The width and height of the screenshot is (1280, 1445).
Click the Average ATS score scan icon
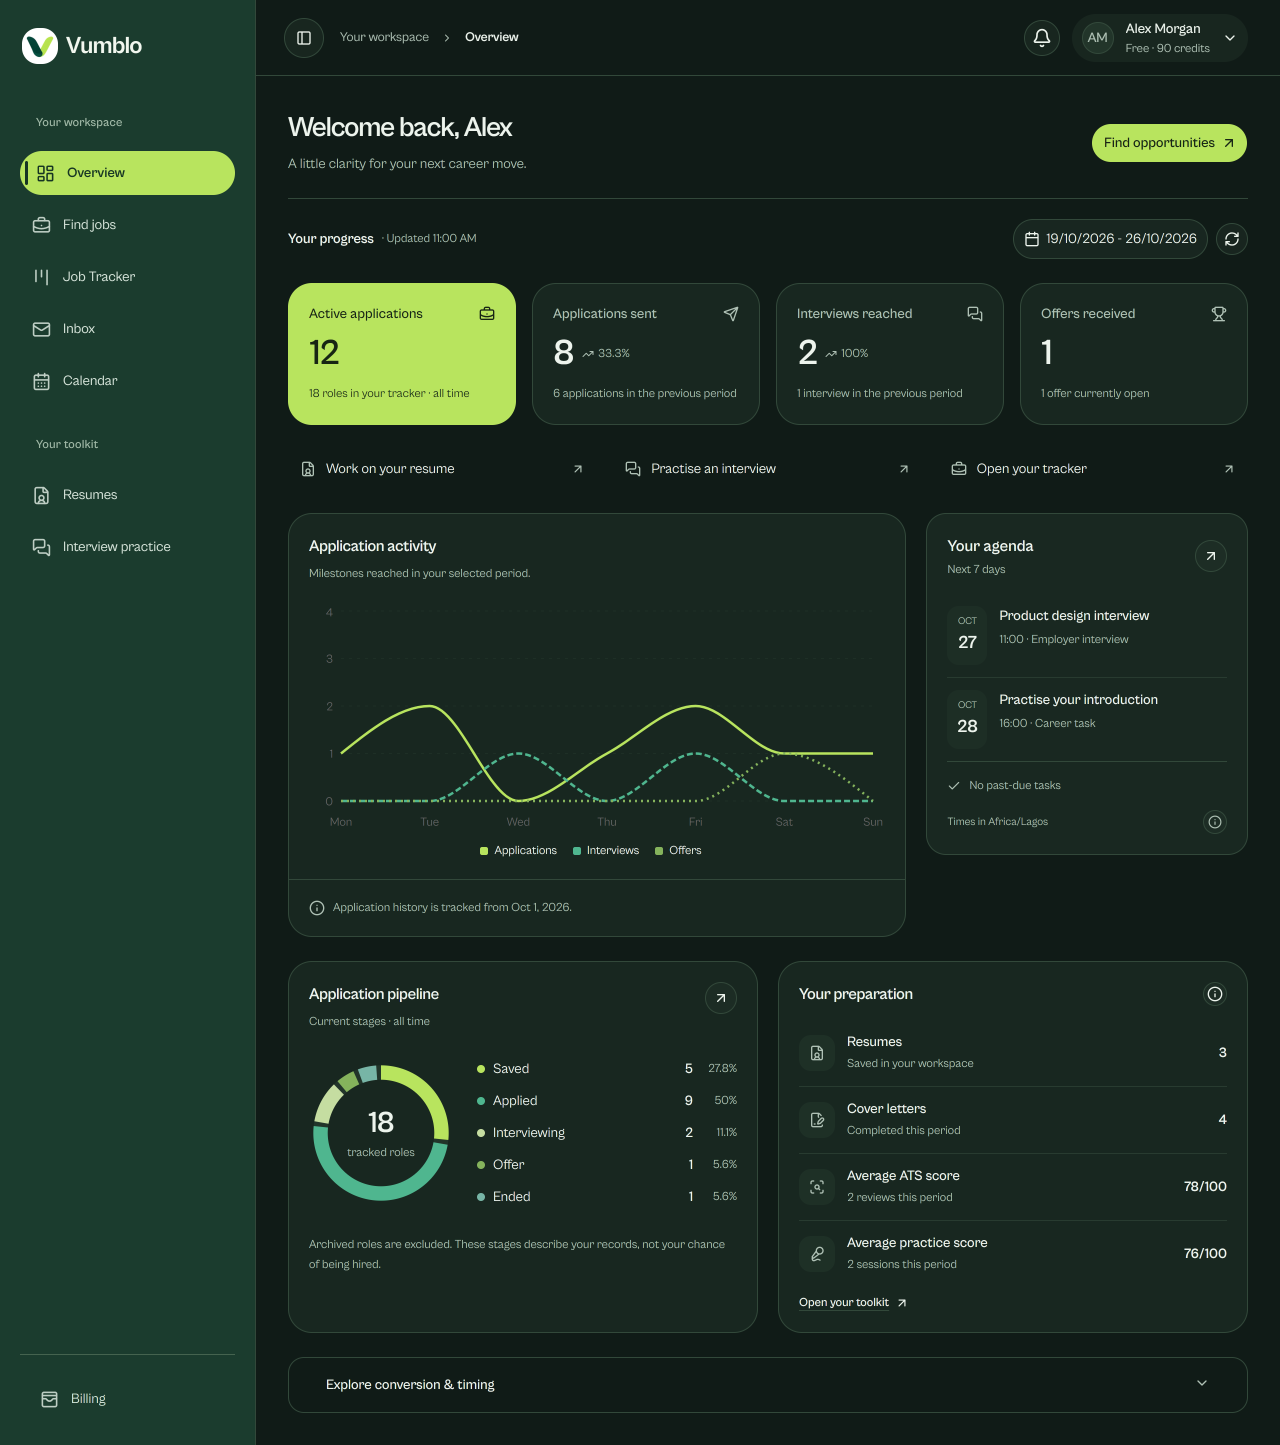pyautogui.click(x=817, y=1187)
